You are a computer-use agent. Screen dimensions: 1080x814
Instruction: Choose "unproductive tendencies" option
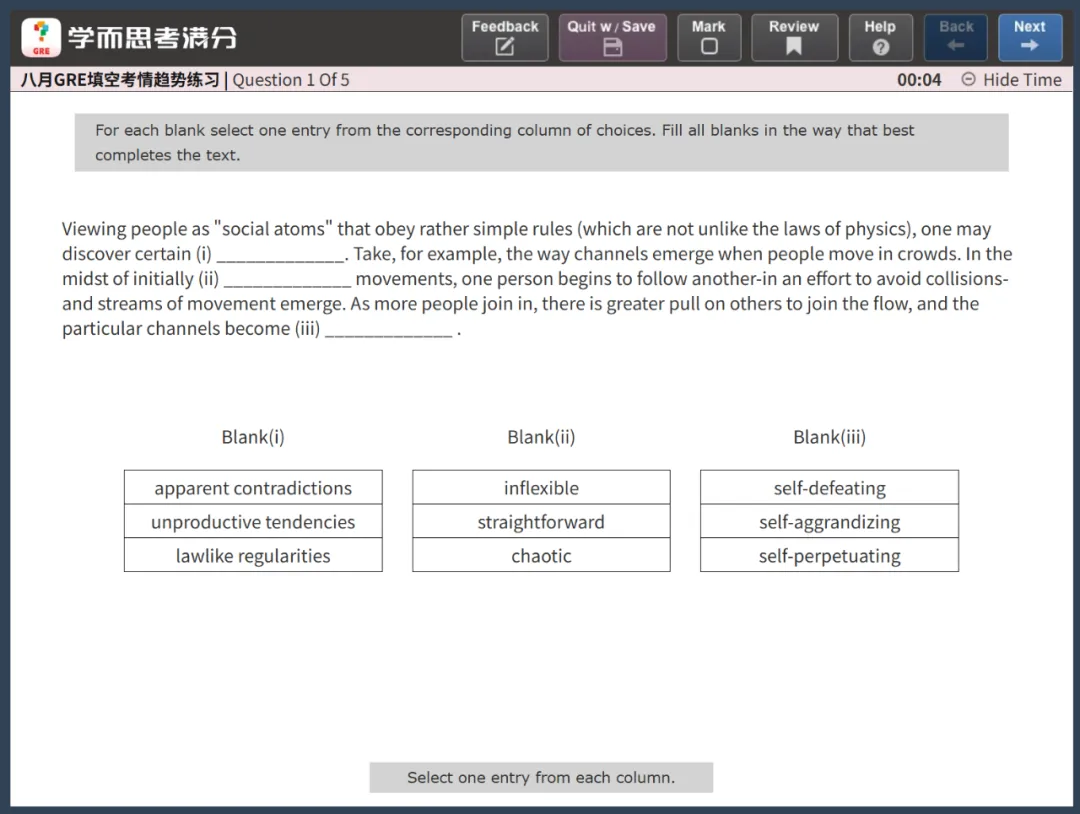pyautogui.click(x=253, y=522)
